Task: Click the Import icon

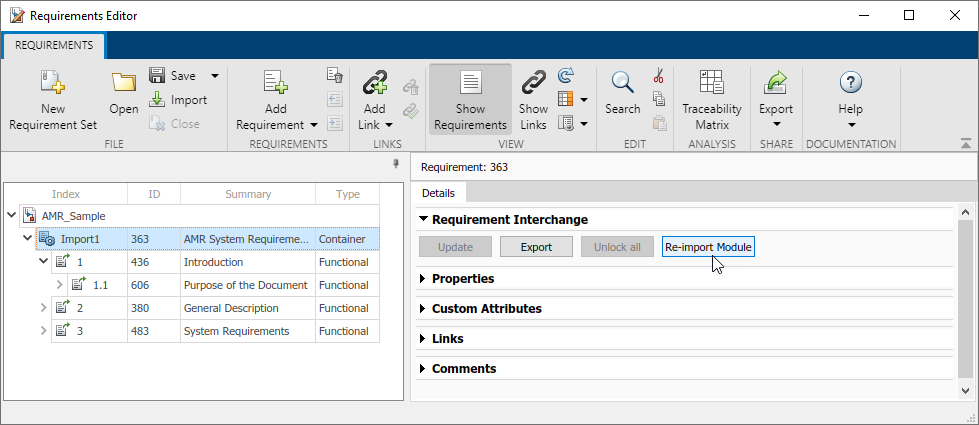Action: pyautogui.click(x=157, y=100)
